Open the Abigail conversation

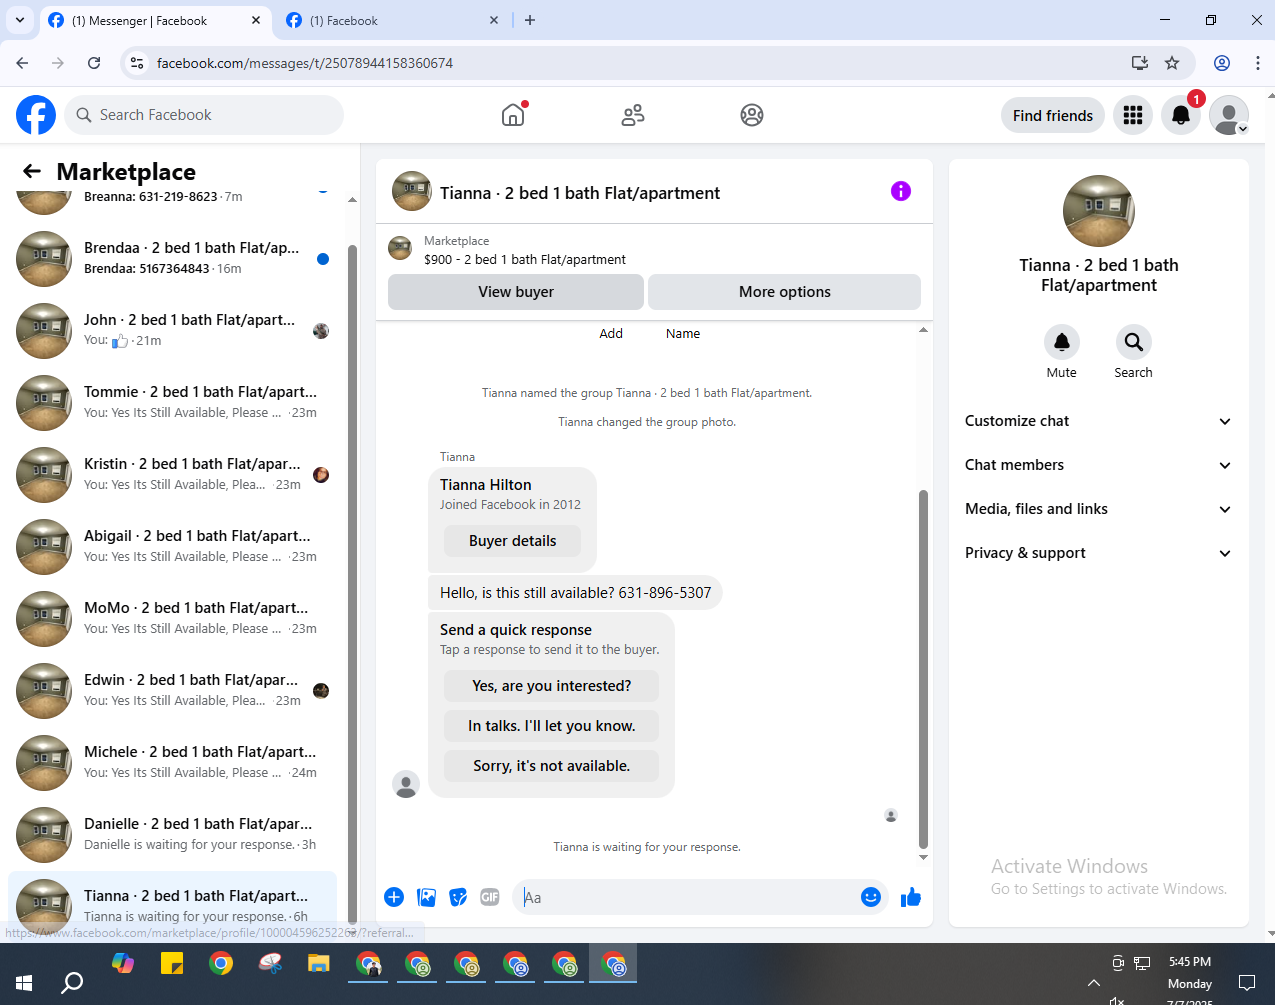(172, 547)
